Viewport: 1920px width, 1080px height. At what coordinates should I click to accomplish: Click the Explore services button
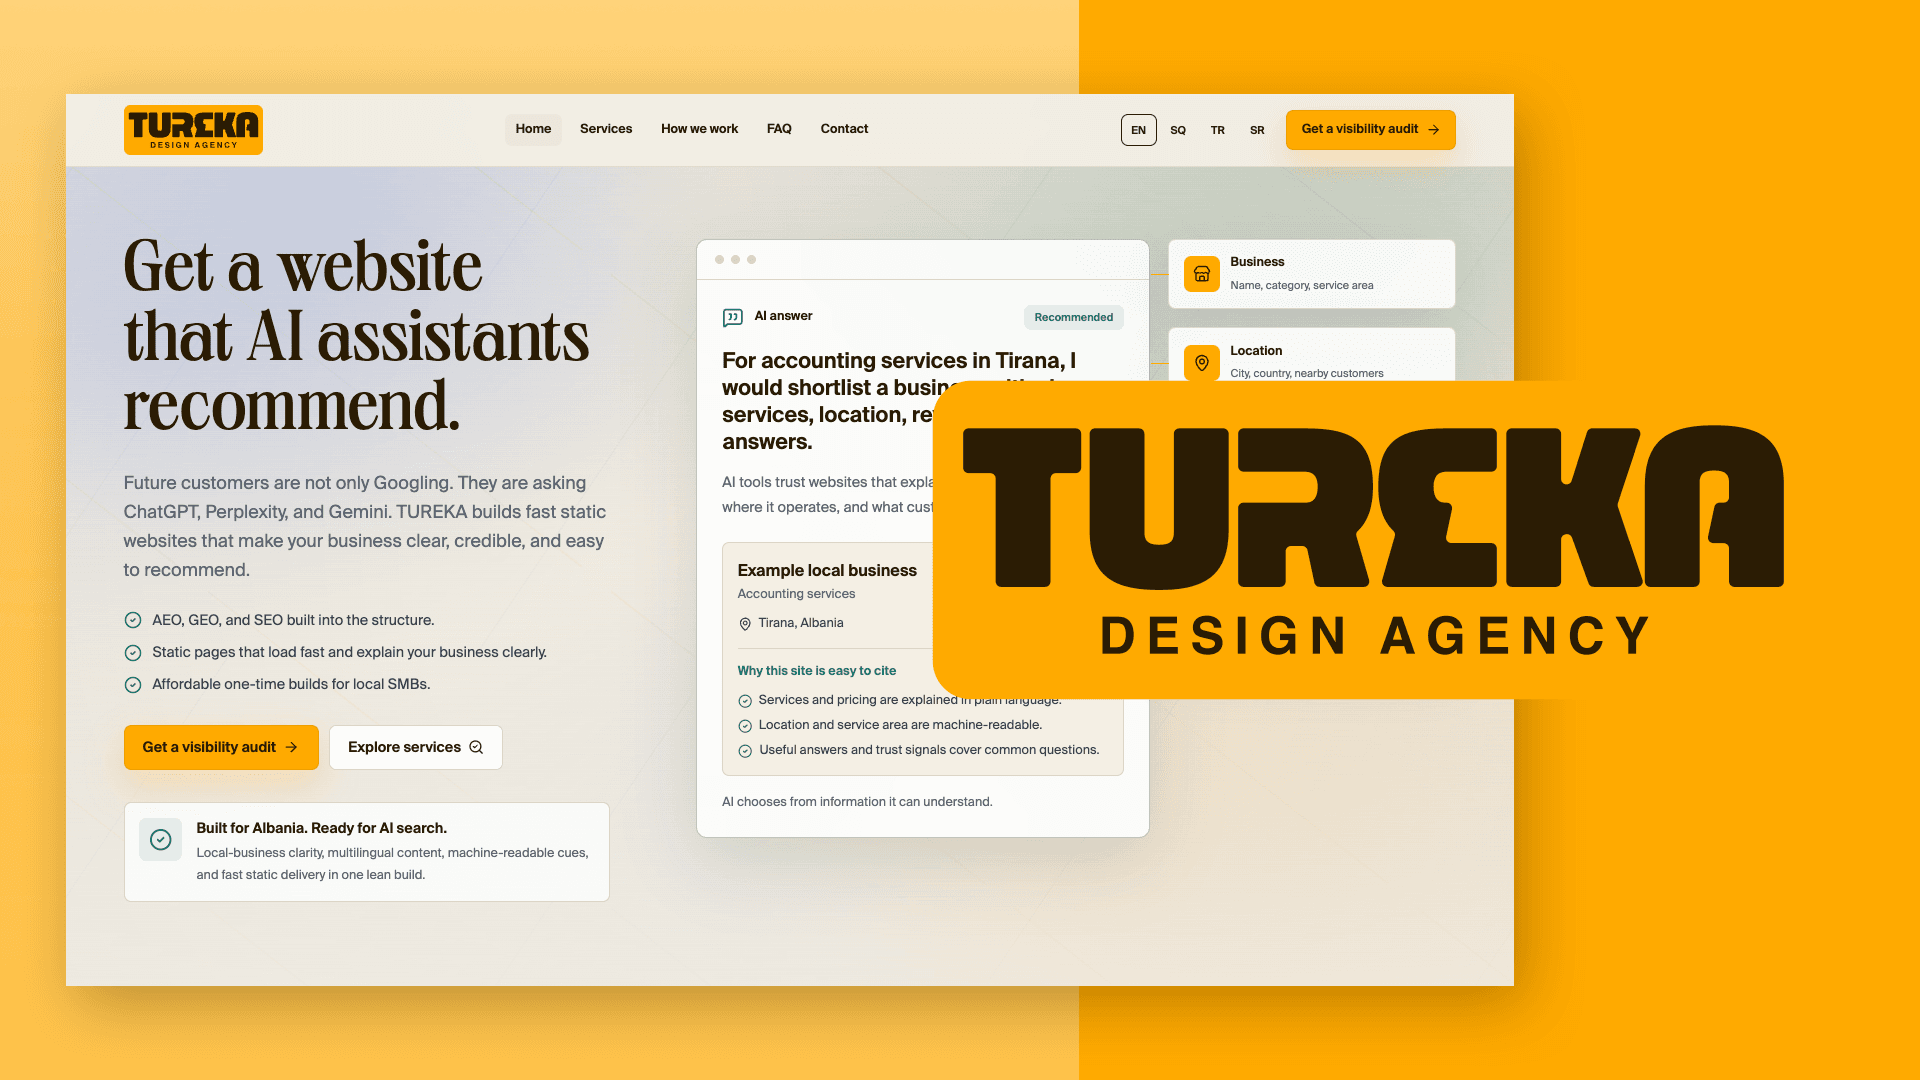415,747
